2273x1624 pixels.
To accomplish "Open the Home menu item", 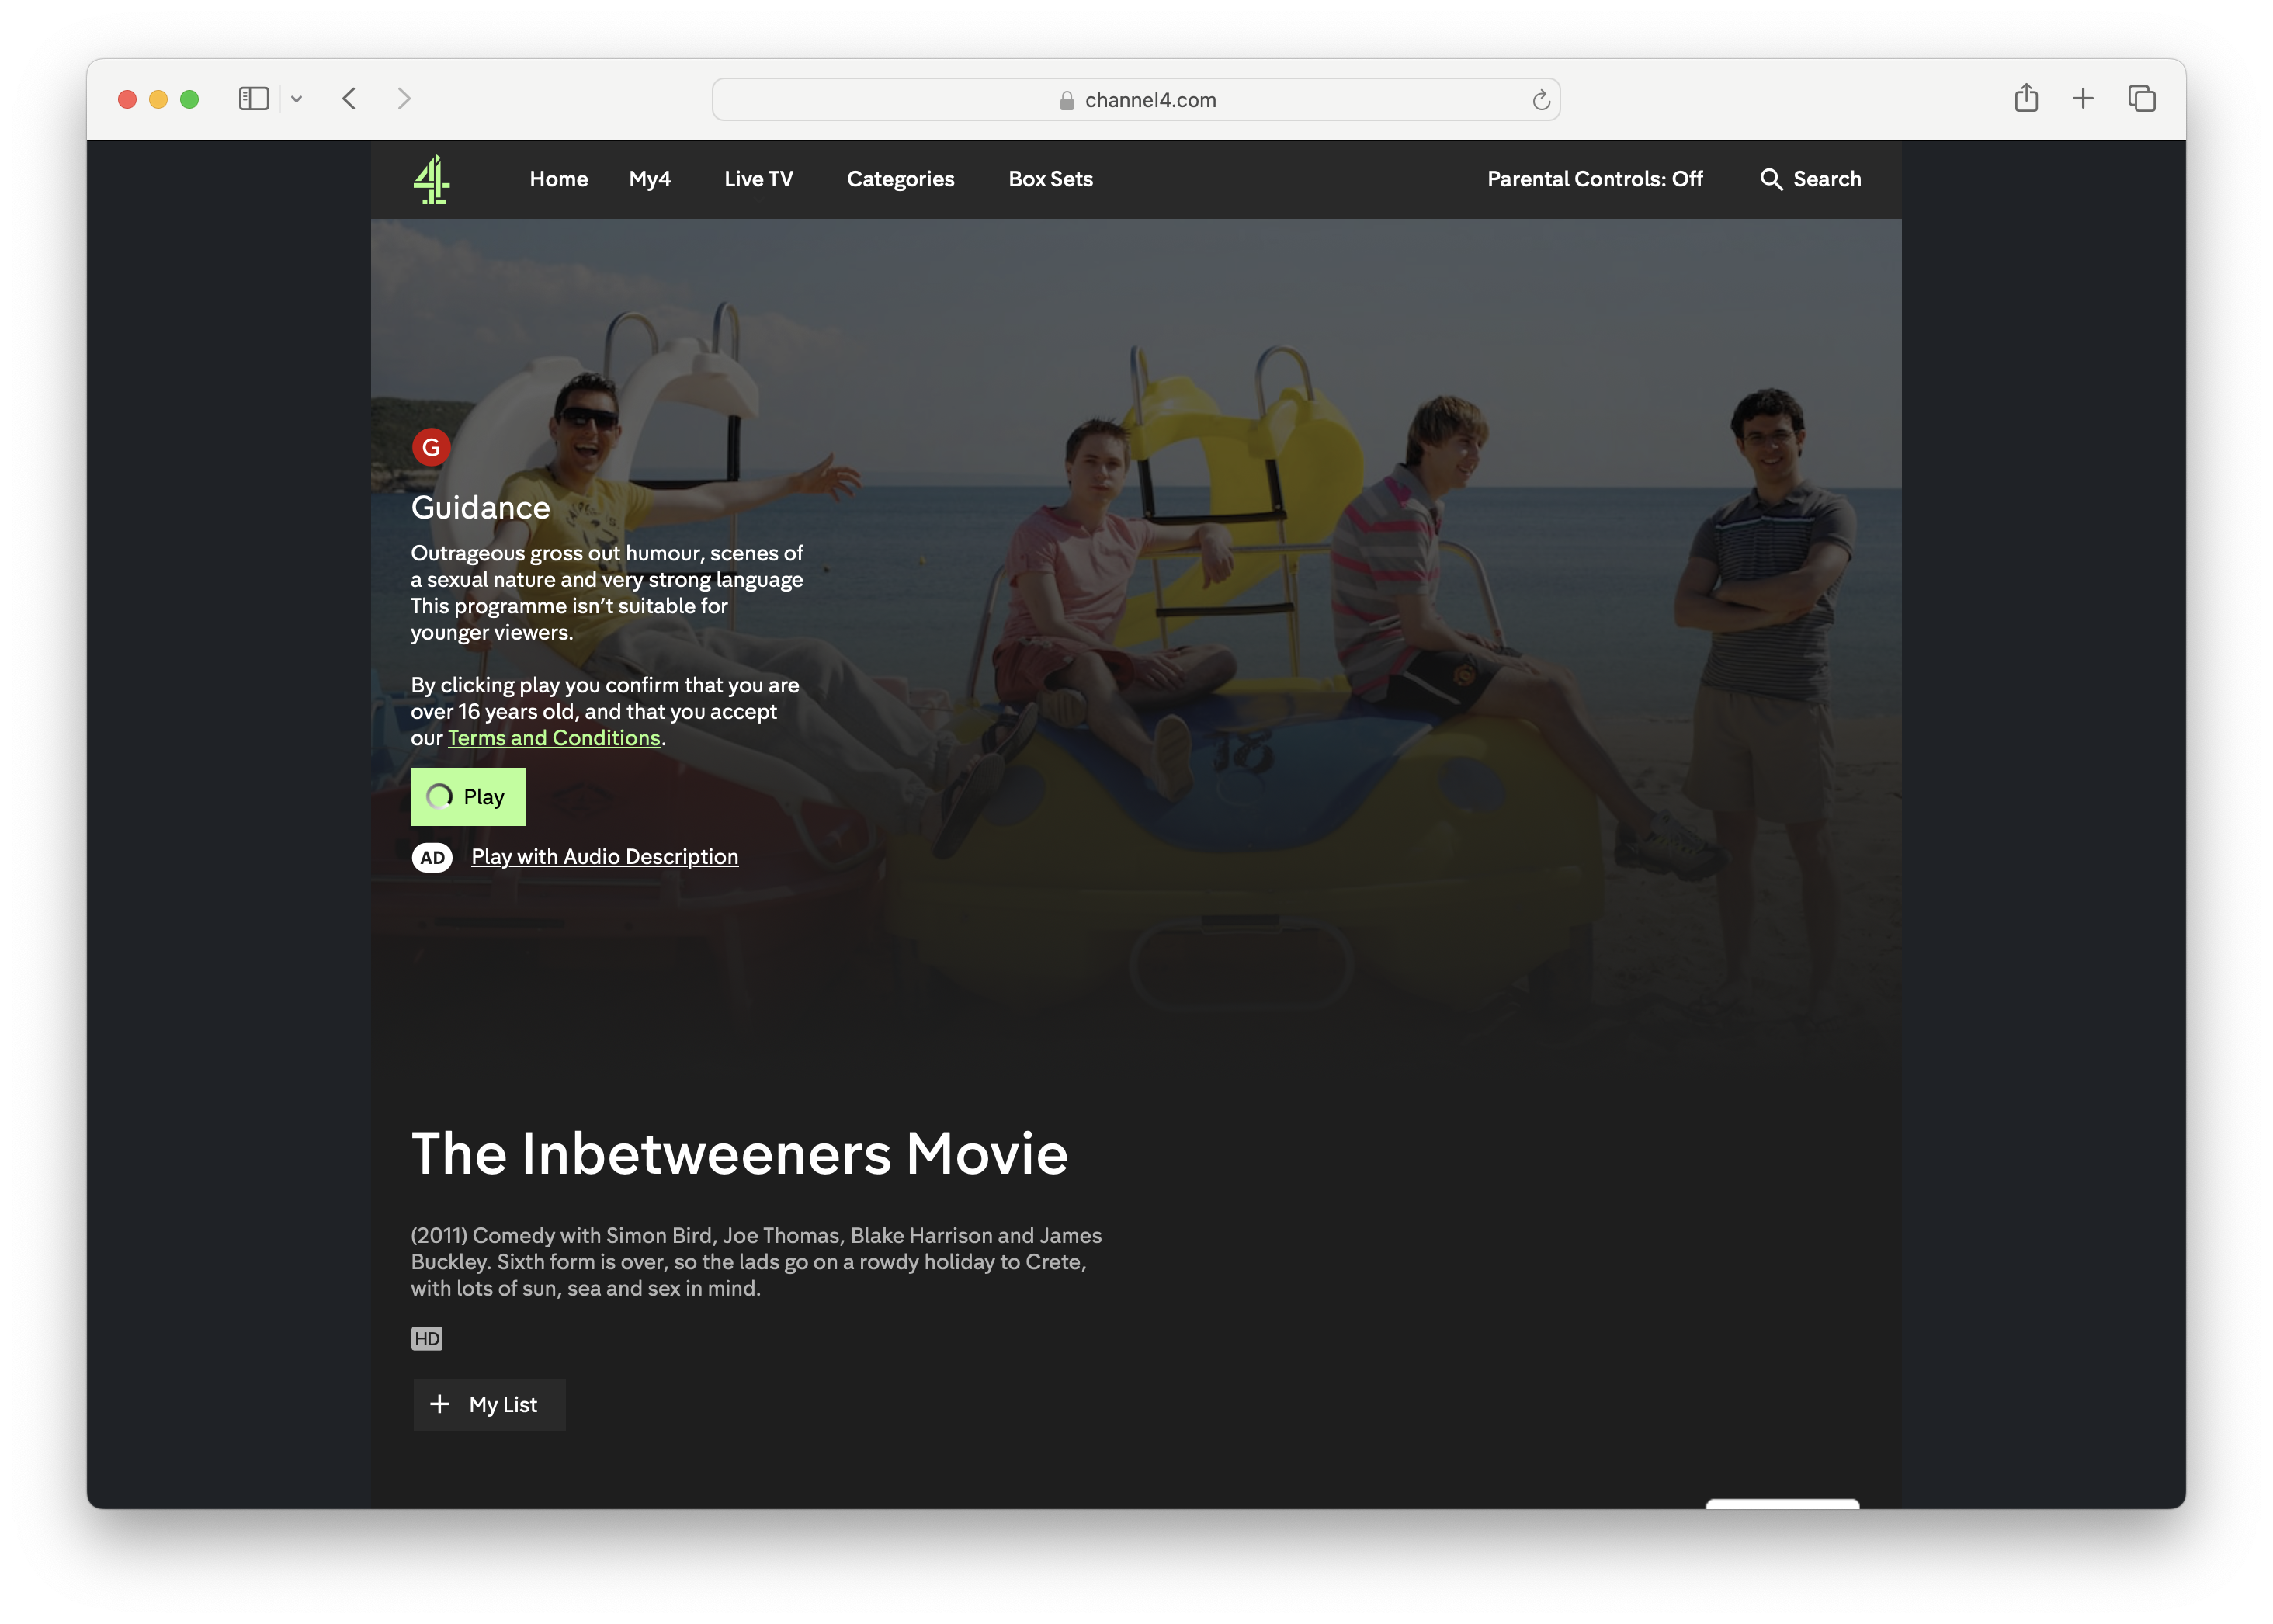I will pos(559,179).
